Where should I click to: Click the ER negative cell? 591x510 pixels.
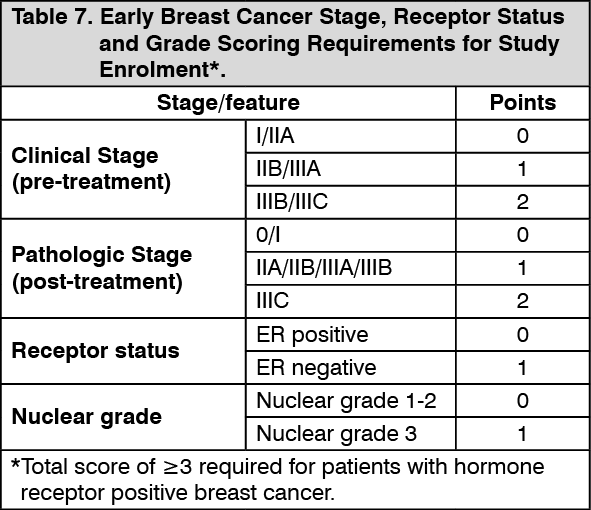point(351,368)
